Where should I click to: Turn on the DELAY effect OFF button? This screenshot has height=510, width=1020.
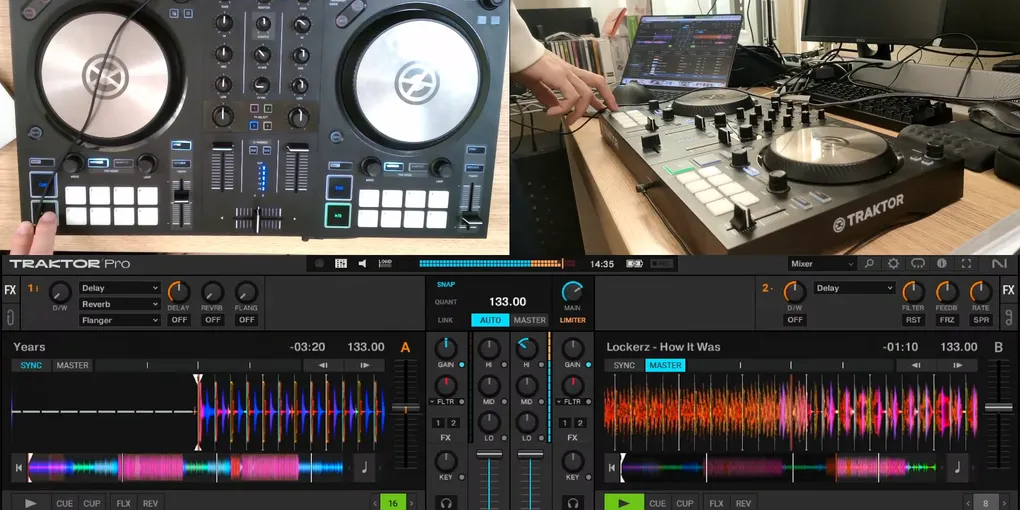[x=178, y=320]
